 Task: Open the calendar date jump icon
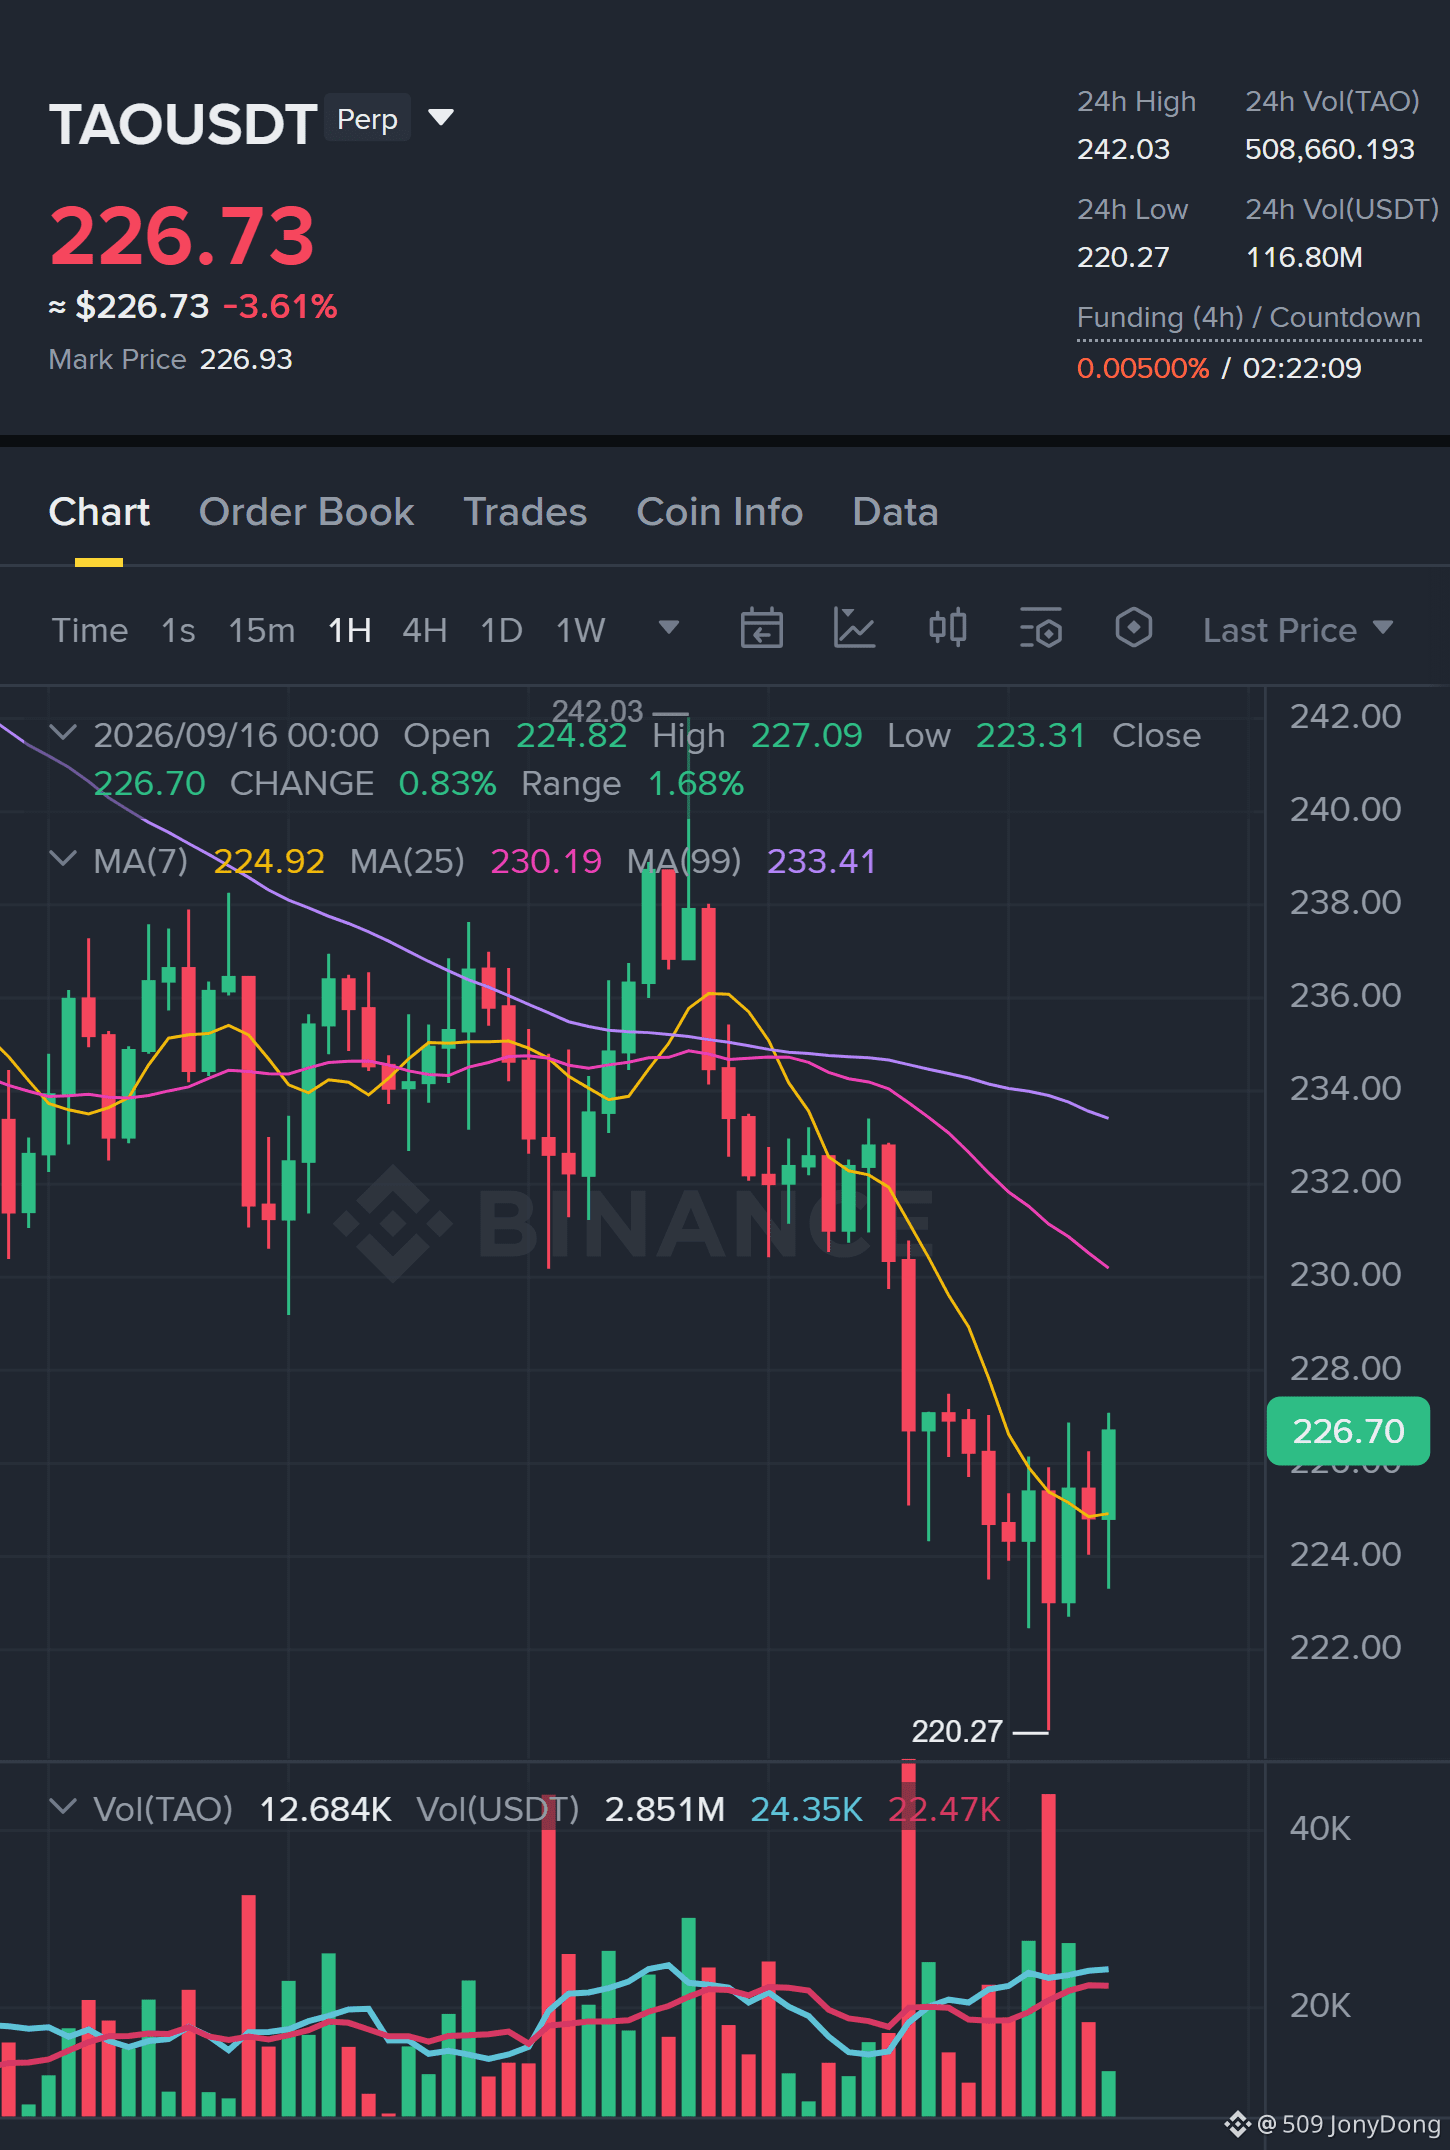click(761, 629)
